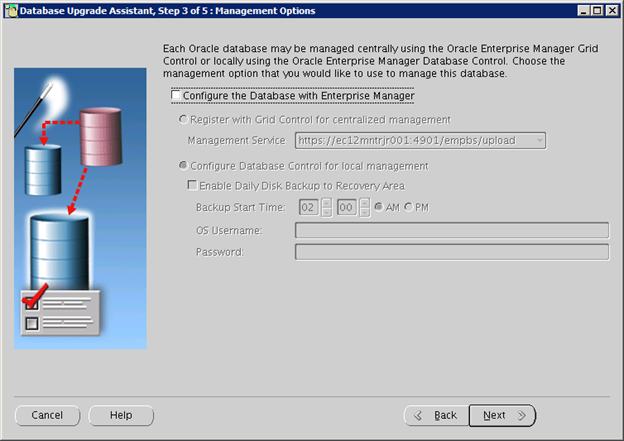
Task: Click the 'Backup Start Time:' label
Action: (x=241, y=207)
